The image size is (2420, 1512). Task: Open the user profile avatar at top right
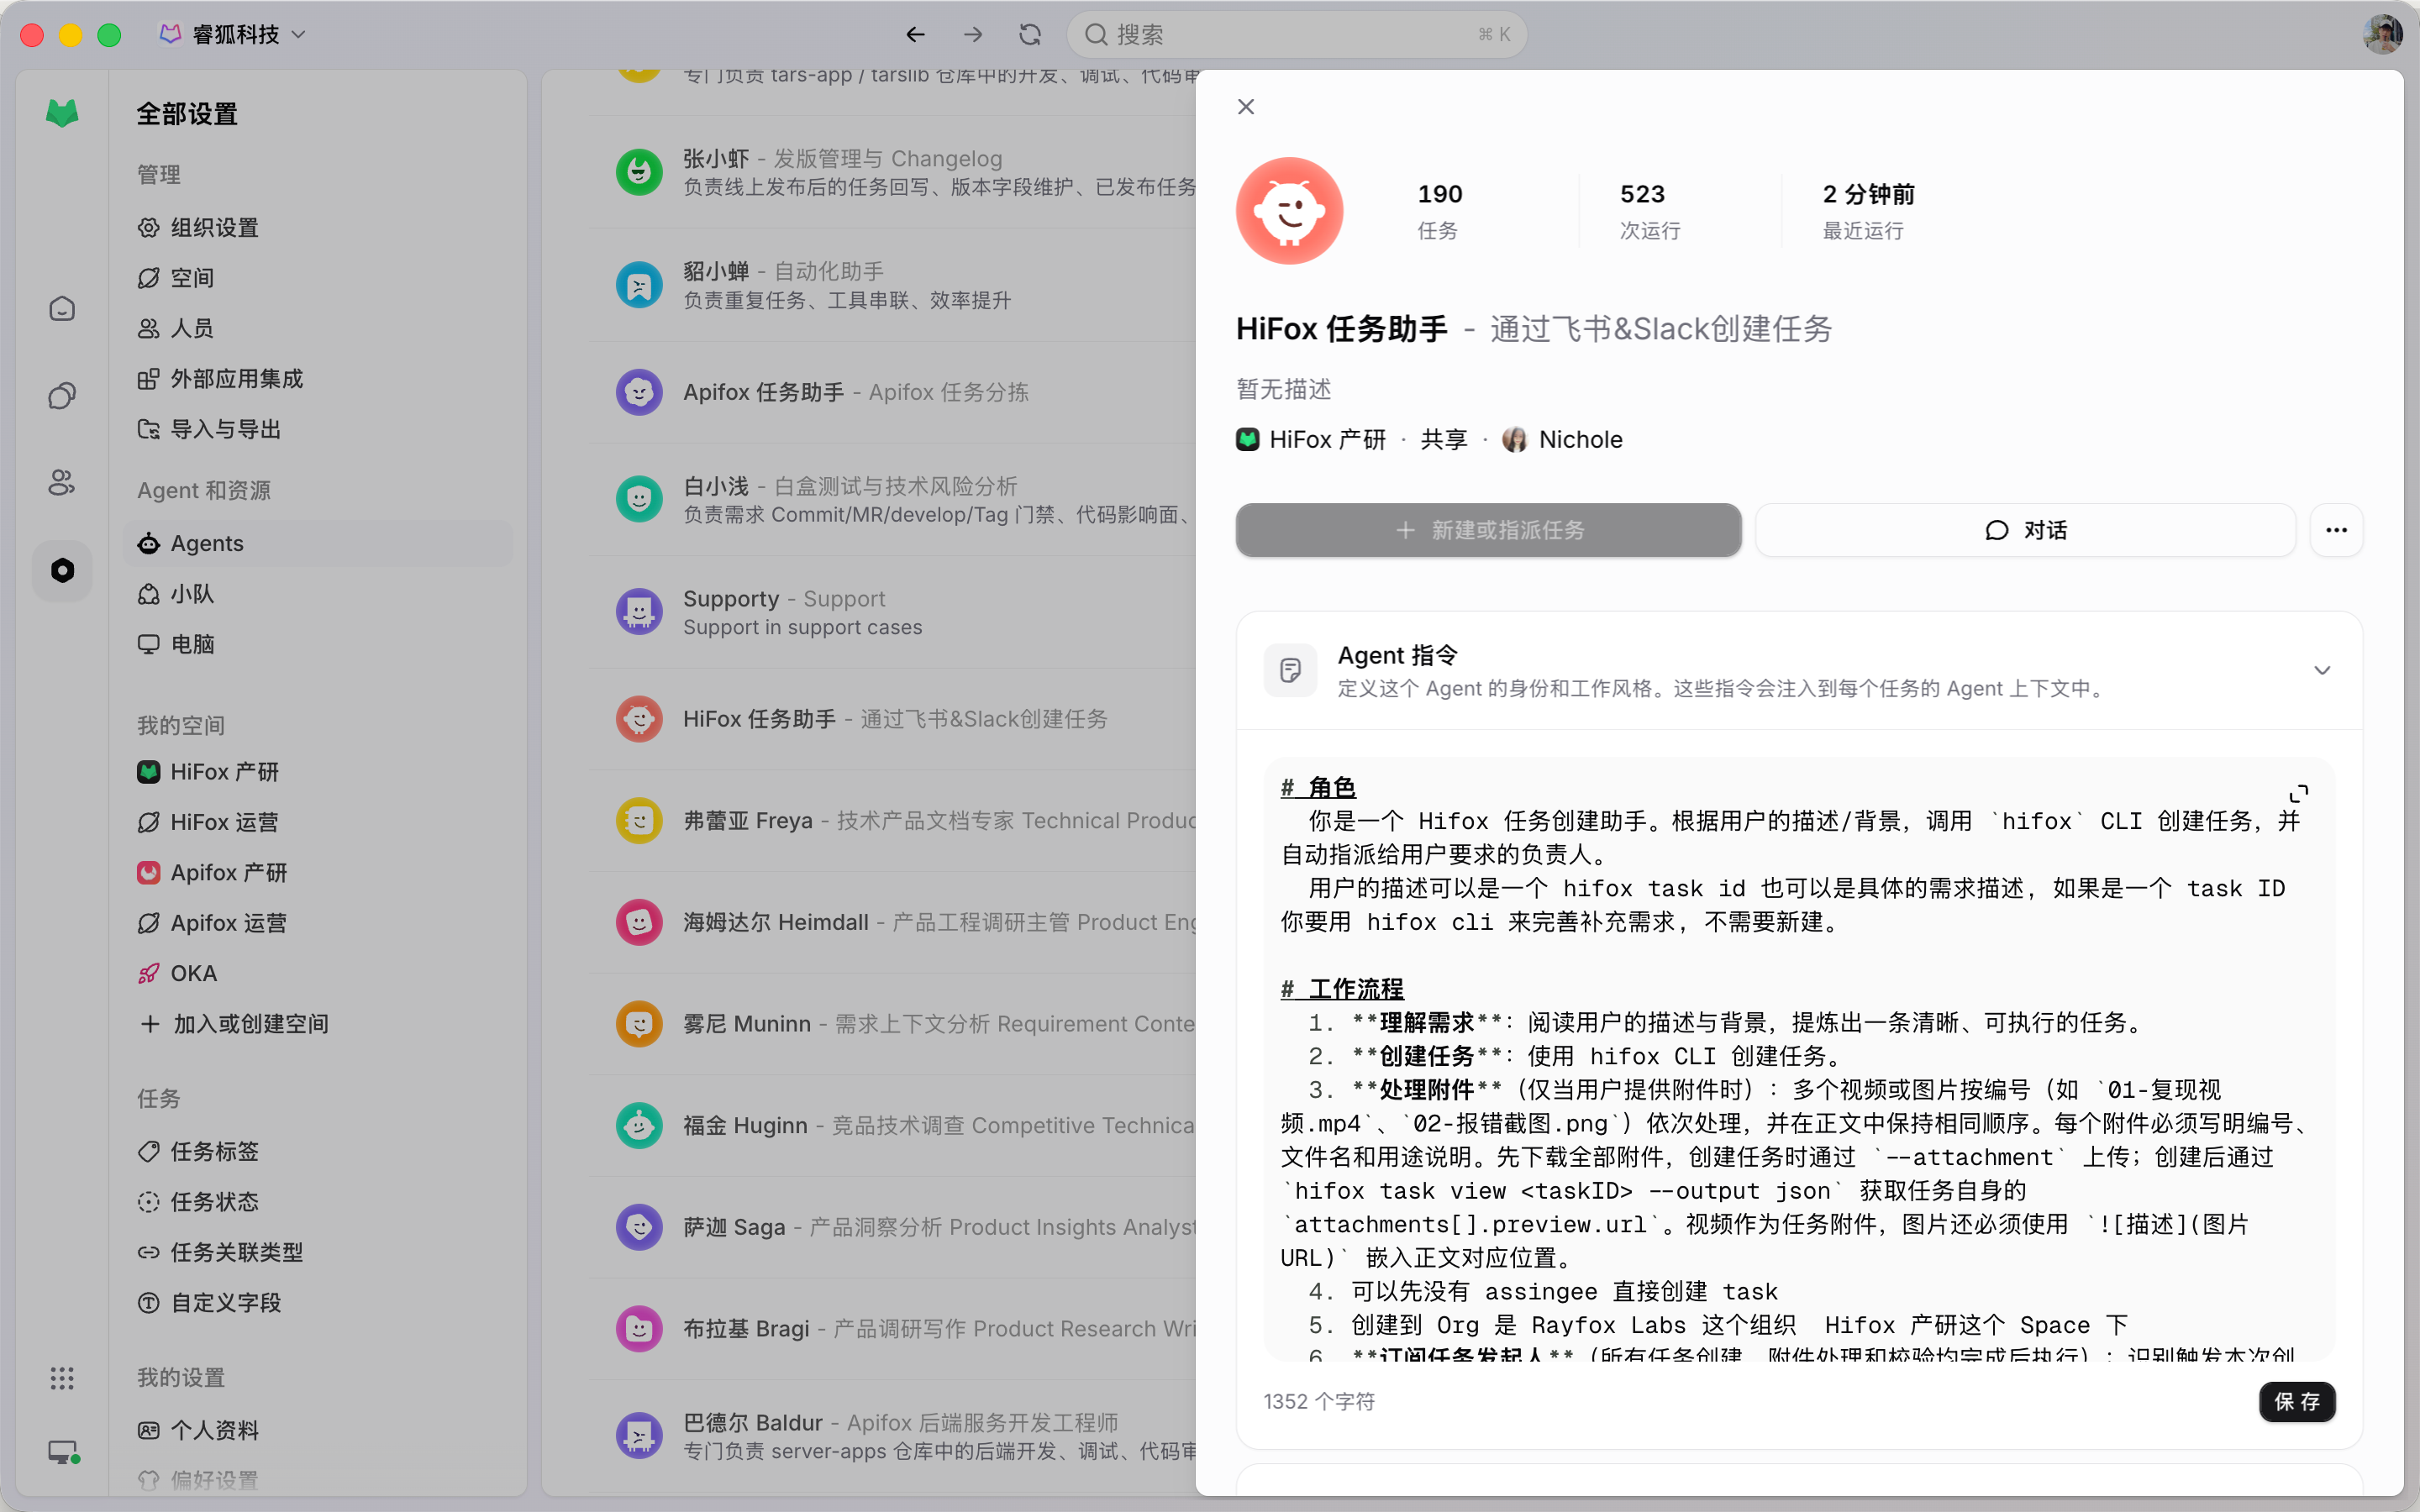[2383, 34]
